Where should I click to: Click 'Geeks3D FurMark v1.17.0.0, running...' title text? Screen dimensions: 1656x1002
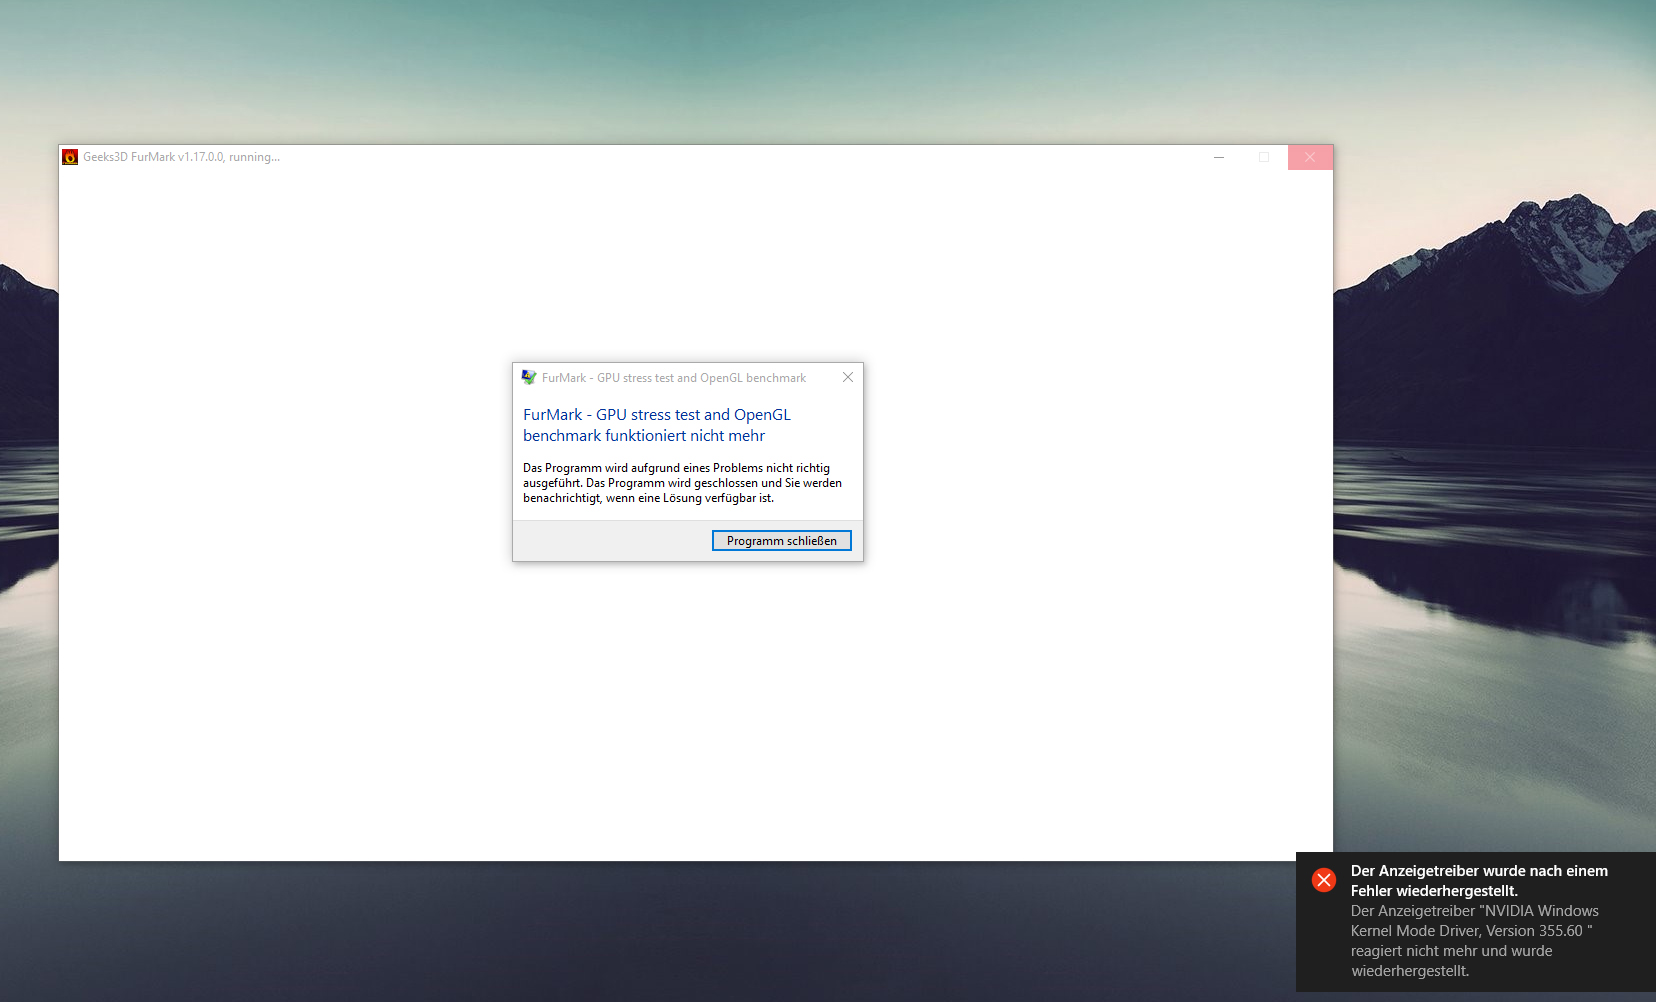pyautogui.click(x=181, y=157)
